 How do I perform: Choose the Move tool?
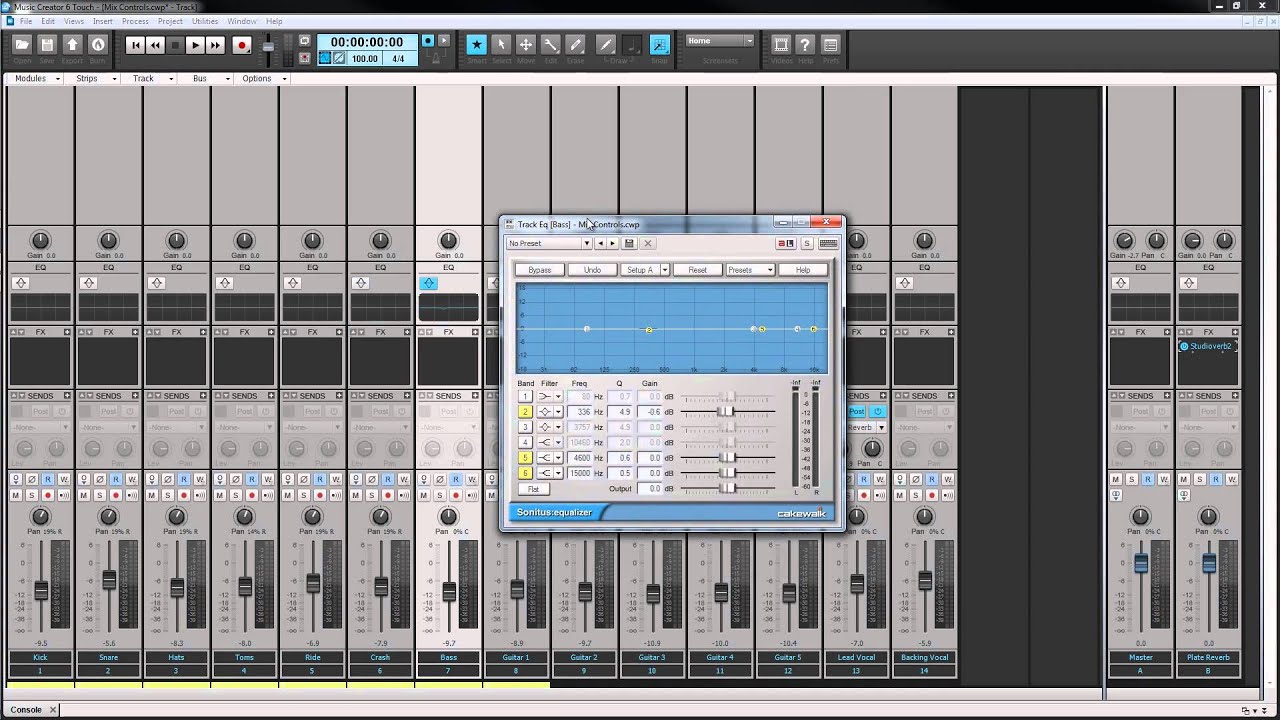(x=525, y=44)
